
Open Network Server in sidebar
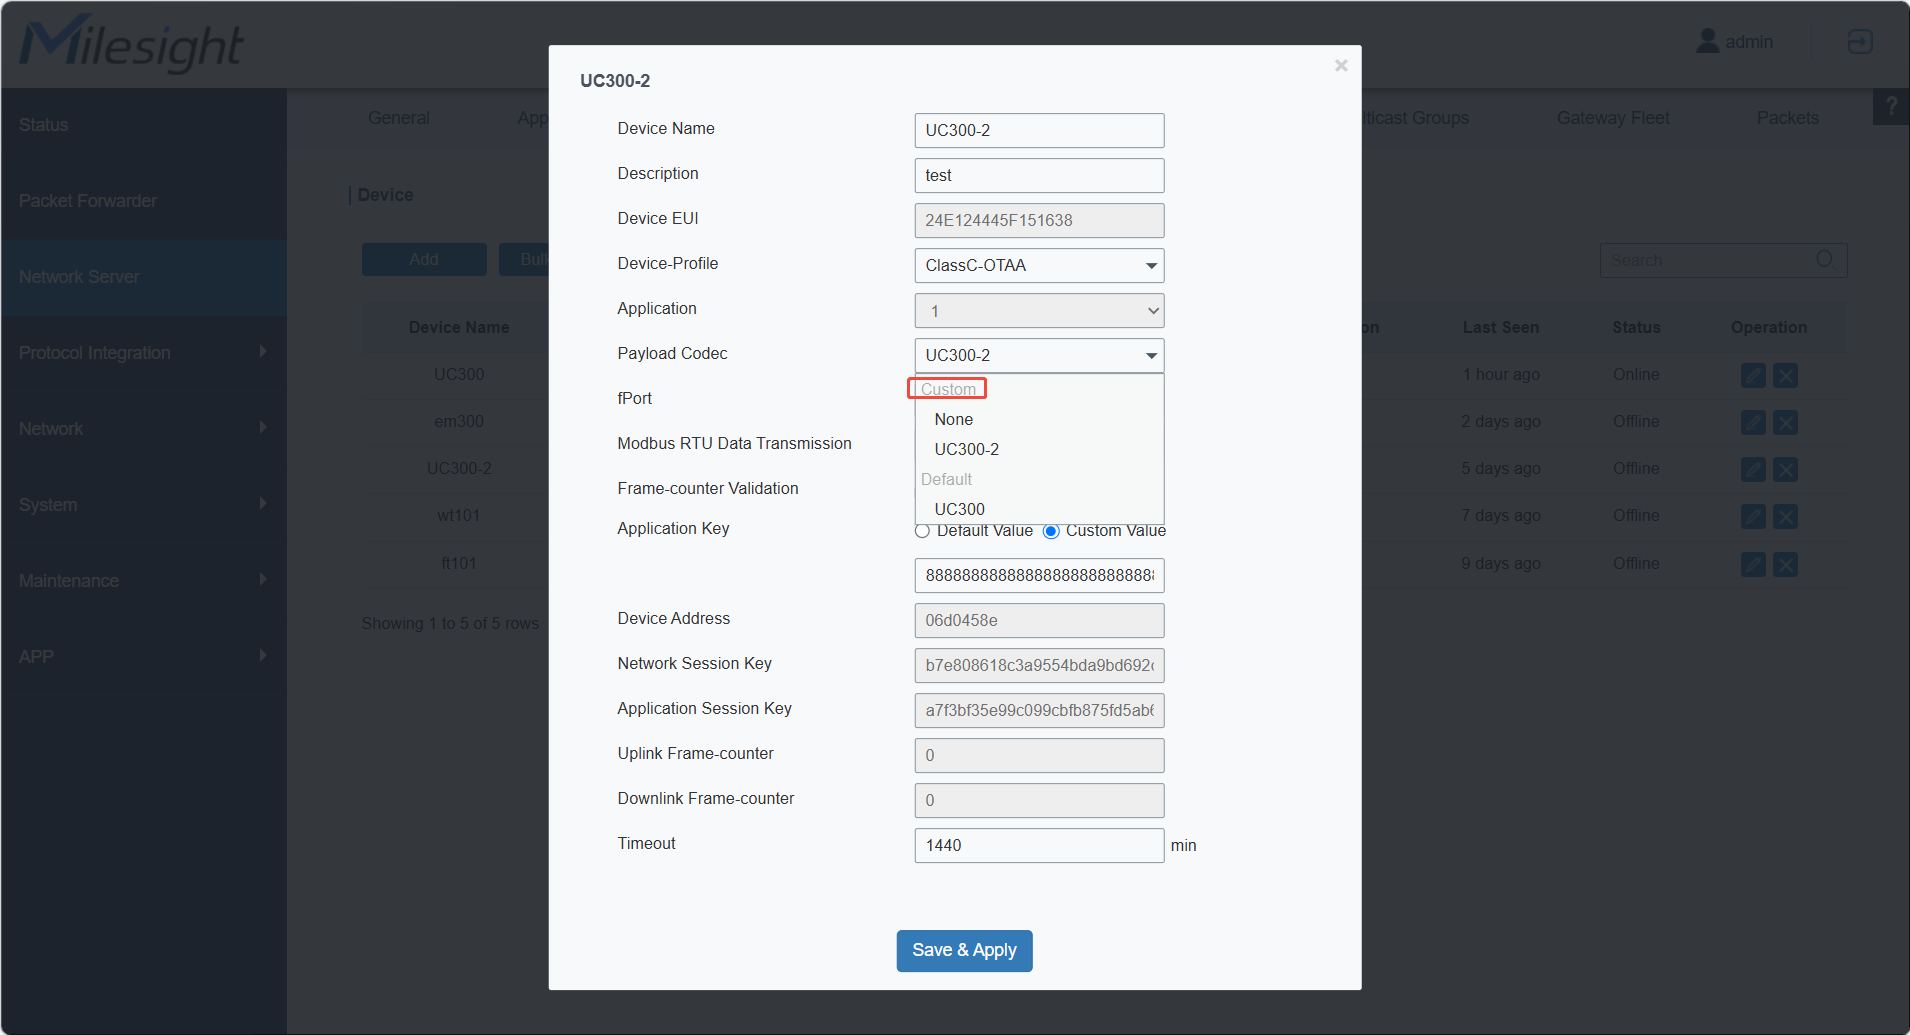[x=144, y=277]
